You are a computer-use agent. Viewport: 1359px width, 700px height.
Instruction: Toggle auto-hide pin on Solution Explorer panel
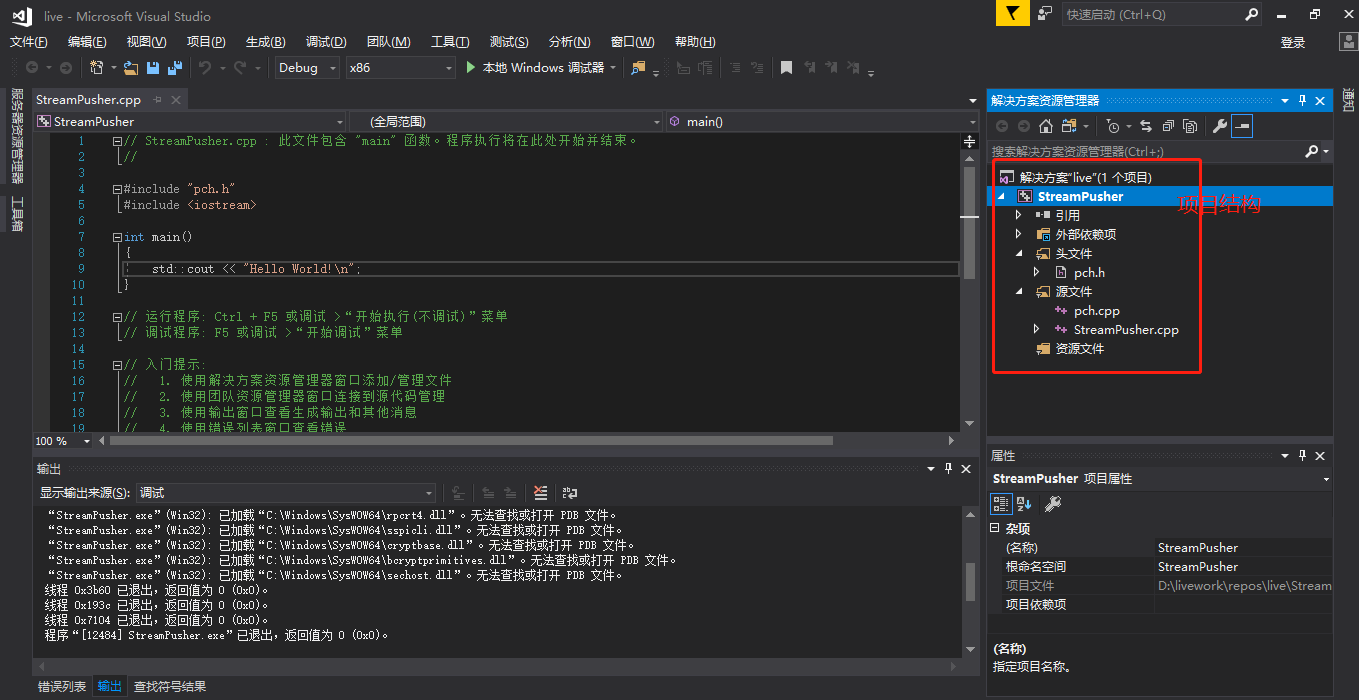1303,100
